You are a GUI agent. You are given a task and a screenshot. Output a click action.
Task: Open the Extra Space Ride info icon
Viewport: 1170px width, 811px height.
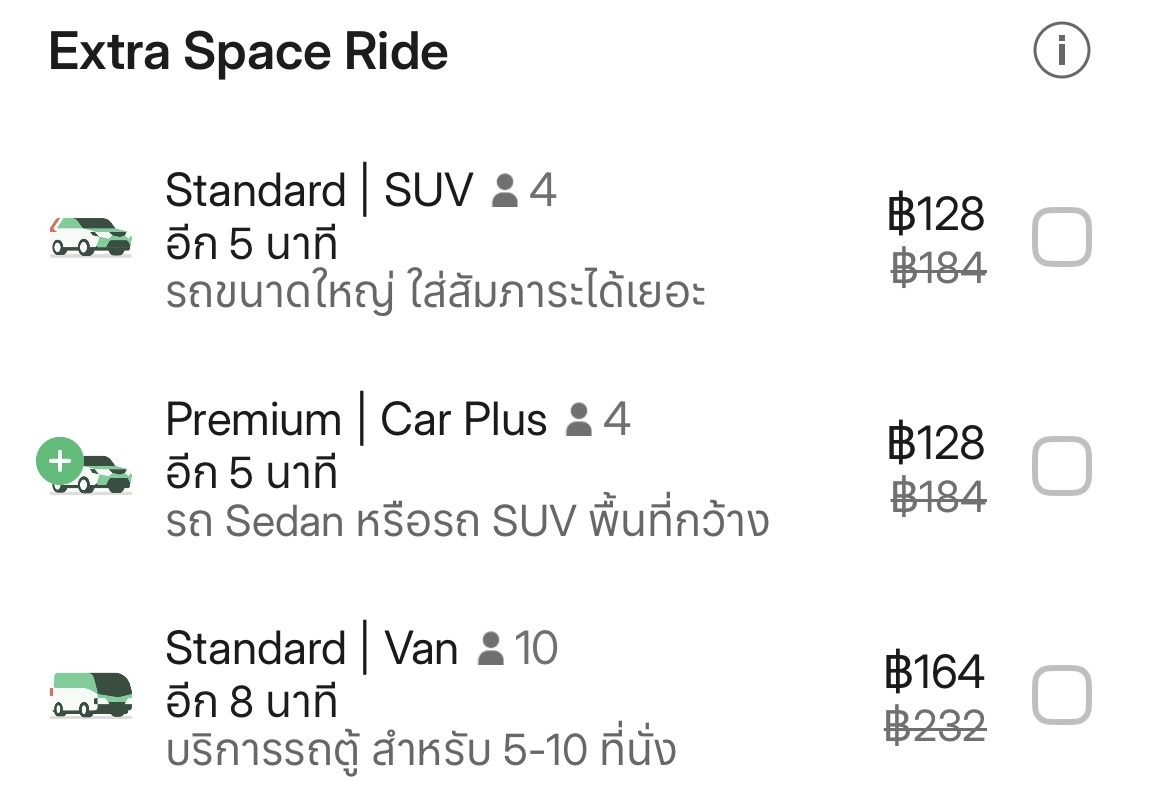1061,50
